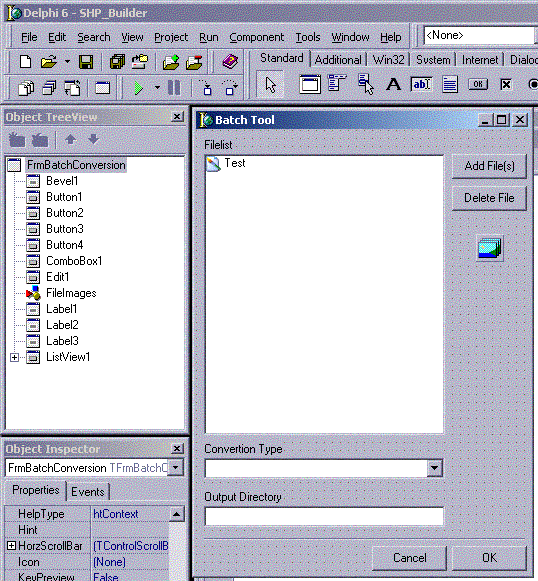Select the Memo palette component
This screenshot has height=581, width=538.
click(450, 84)
